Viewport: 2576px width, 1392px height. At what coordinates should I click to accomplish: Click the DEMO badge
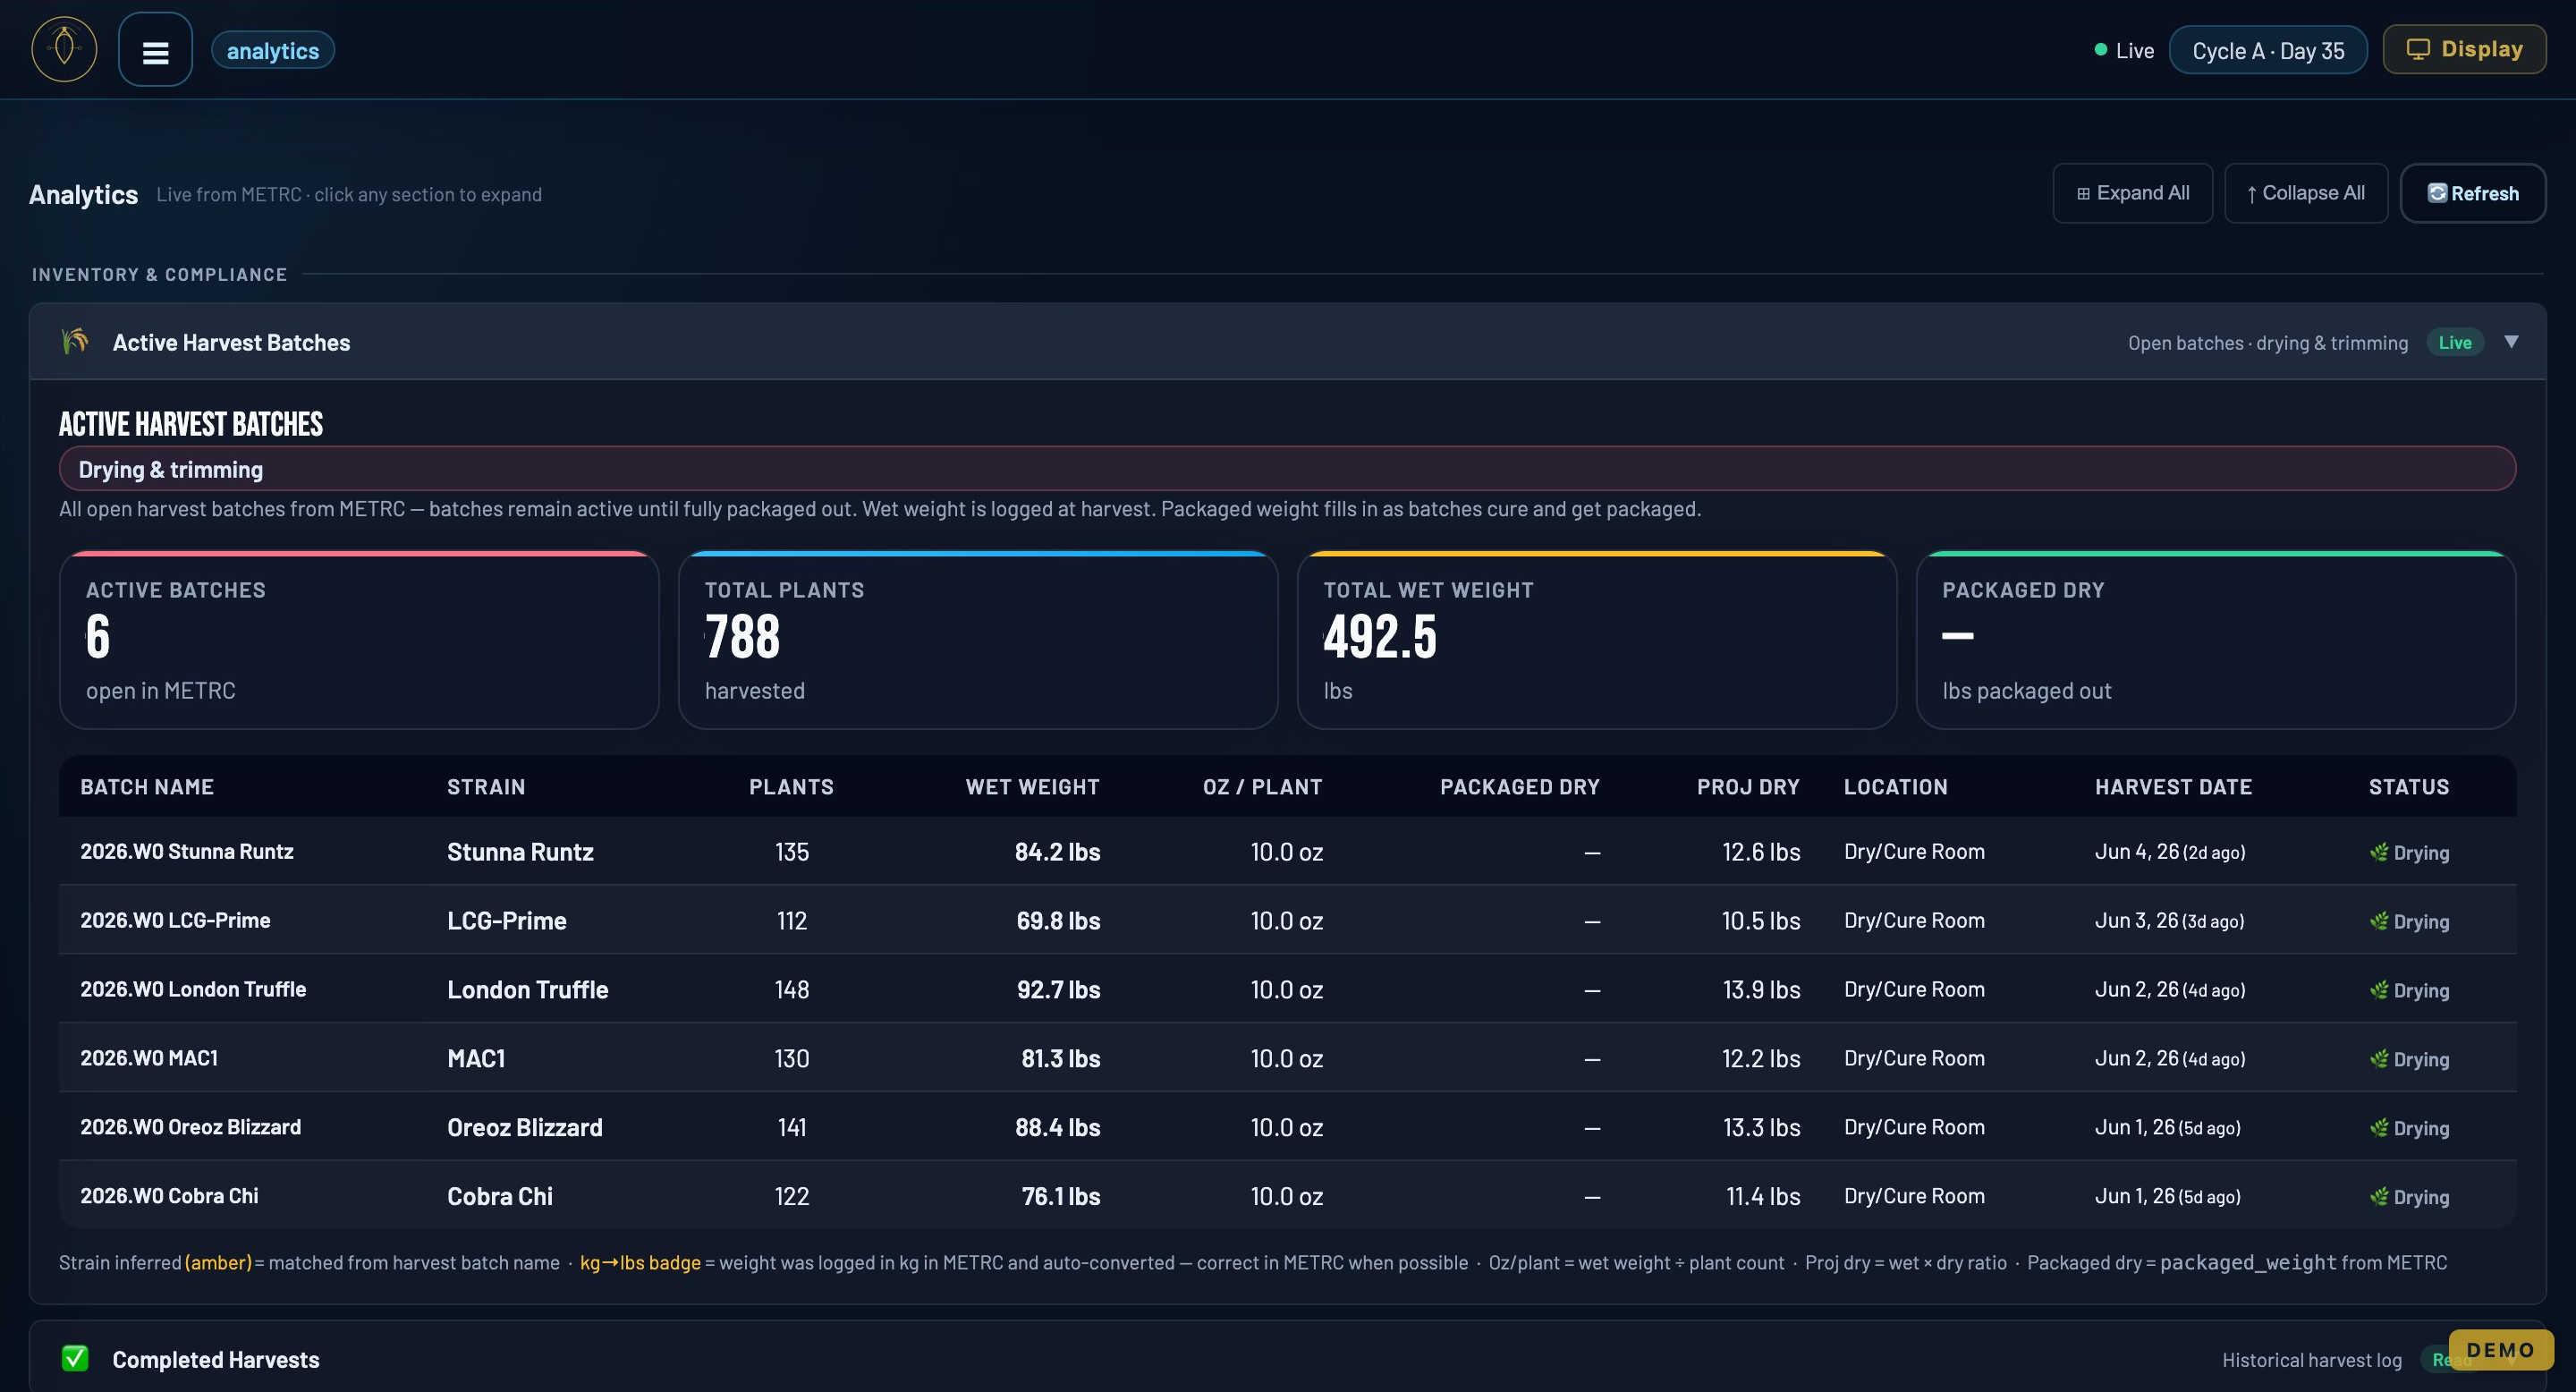[2500, 1350]
